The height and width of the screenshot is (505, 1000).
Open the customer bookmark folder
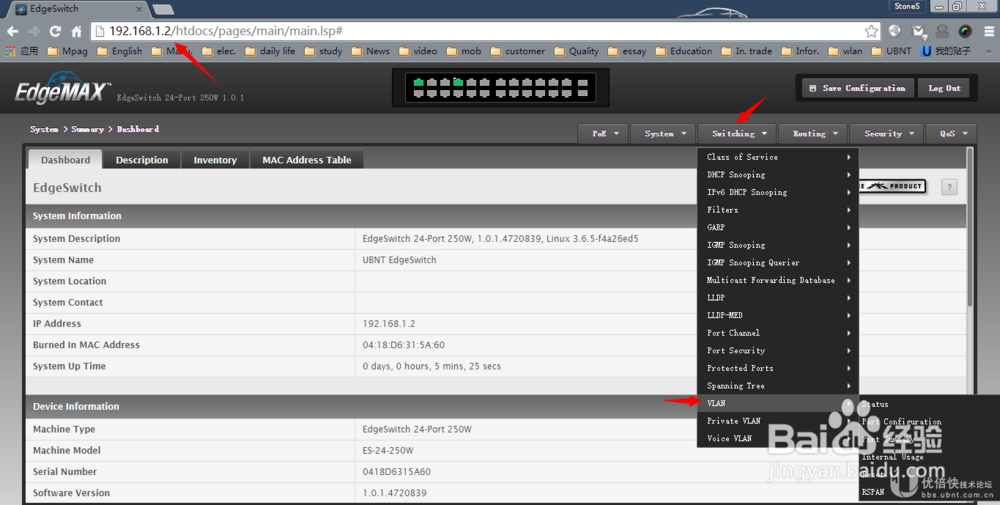[x=517, y=51]
